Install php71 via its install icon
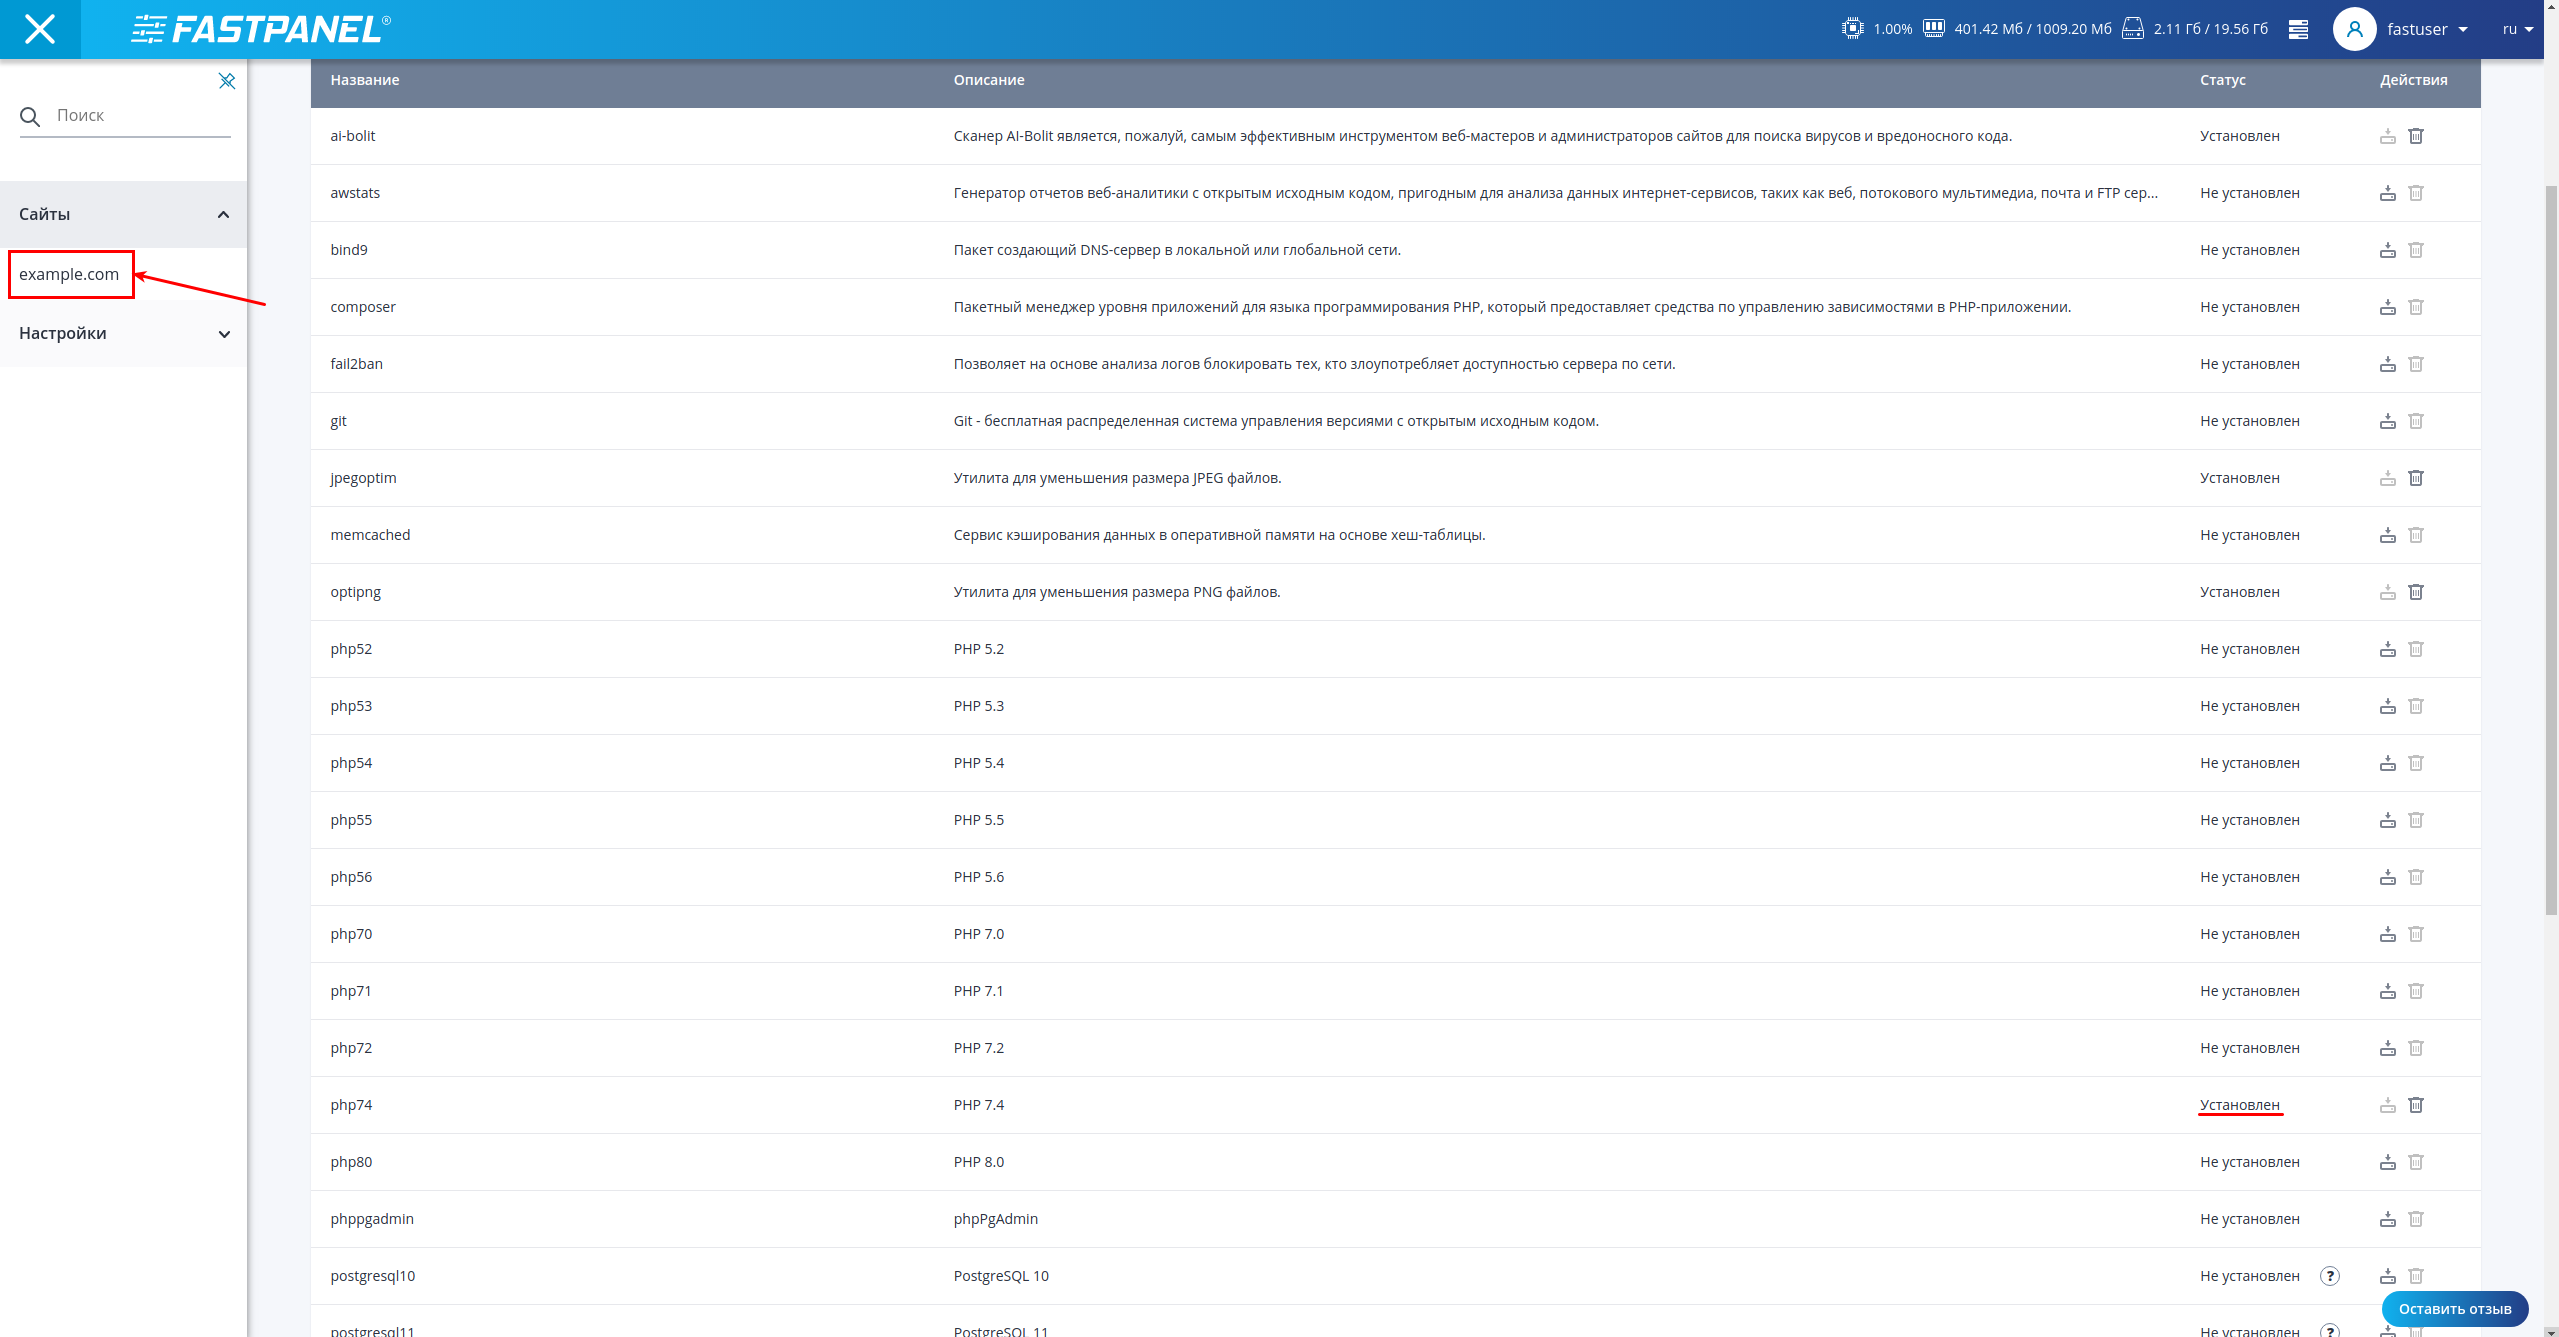 (x=2387, y=991)
